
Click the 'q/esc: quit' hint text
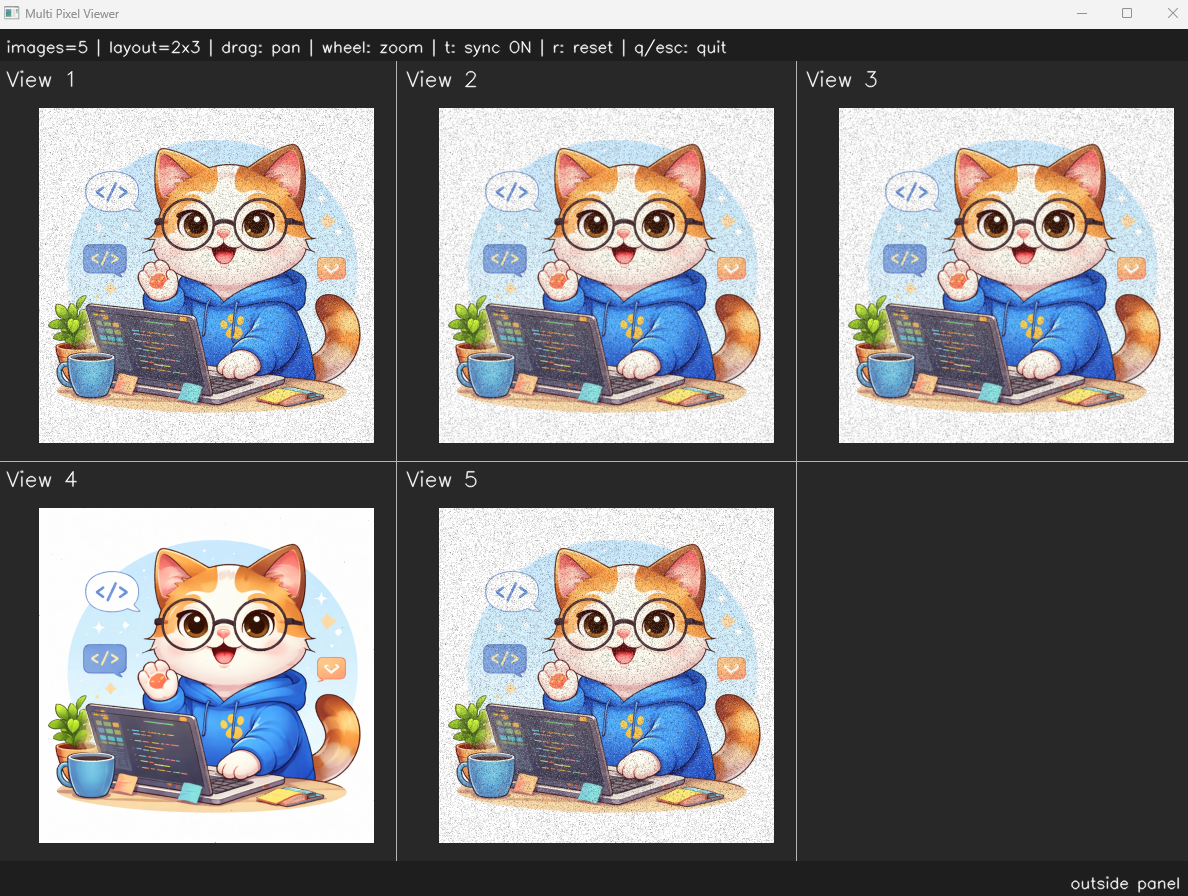pyautogui.click(x=680, y=48)
